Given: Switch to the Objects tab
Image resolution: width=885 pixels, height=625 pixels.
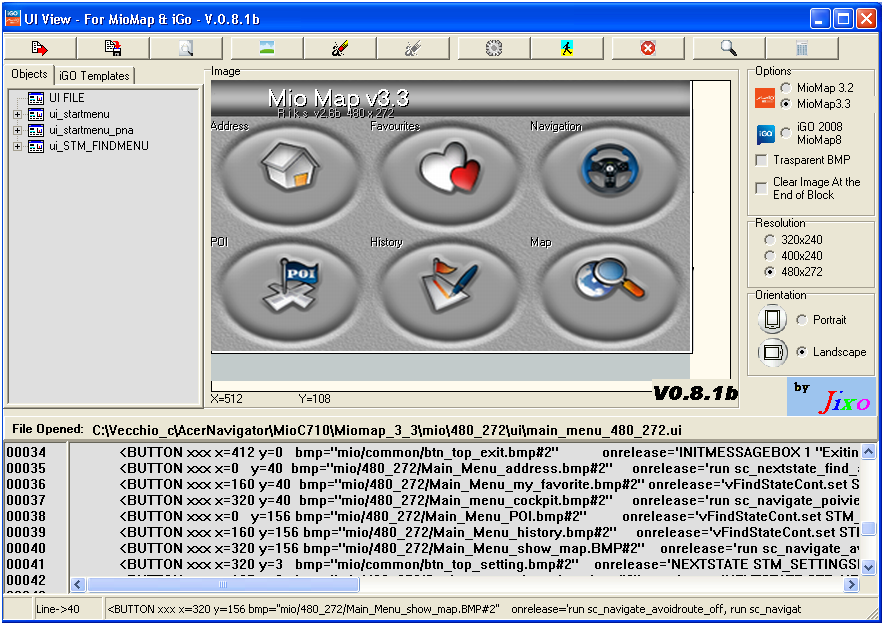Looking at the screenshot, I should [29, 74].
